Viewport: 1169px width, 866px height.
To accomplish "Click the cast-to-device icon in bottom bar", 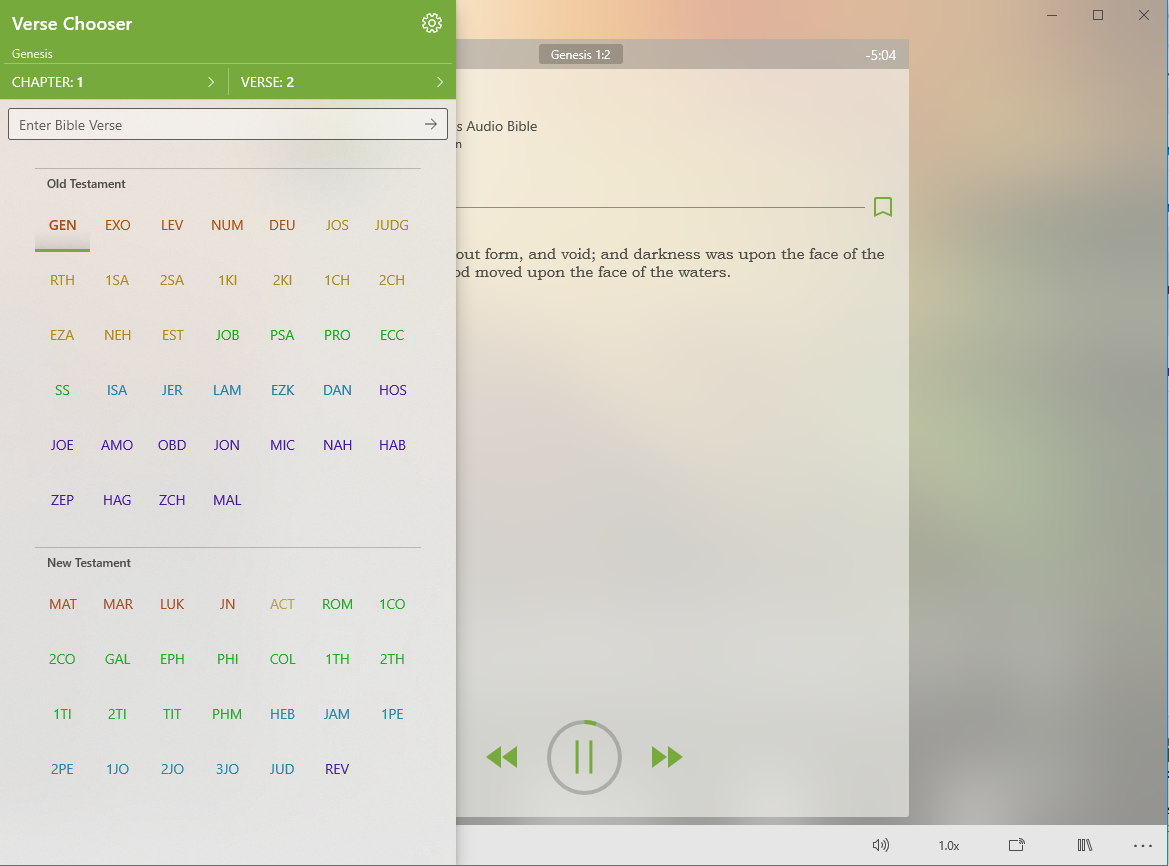I will (1016, 845).
